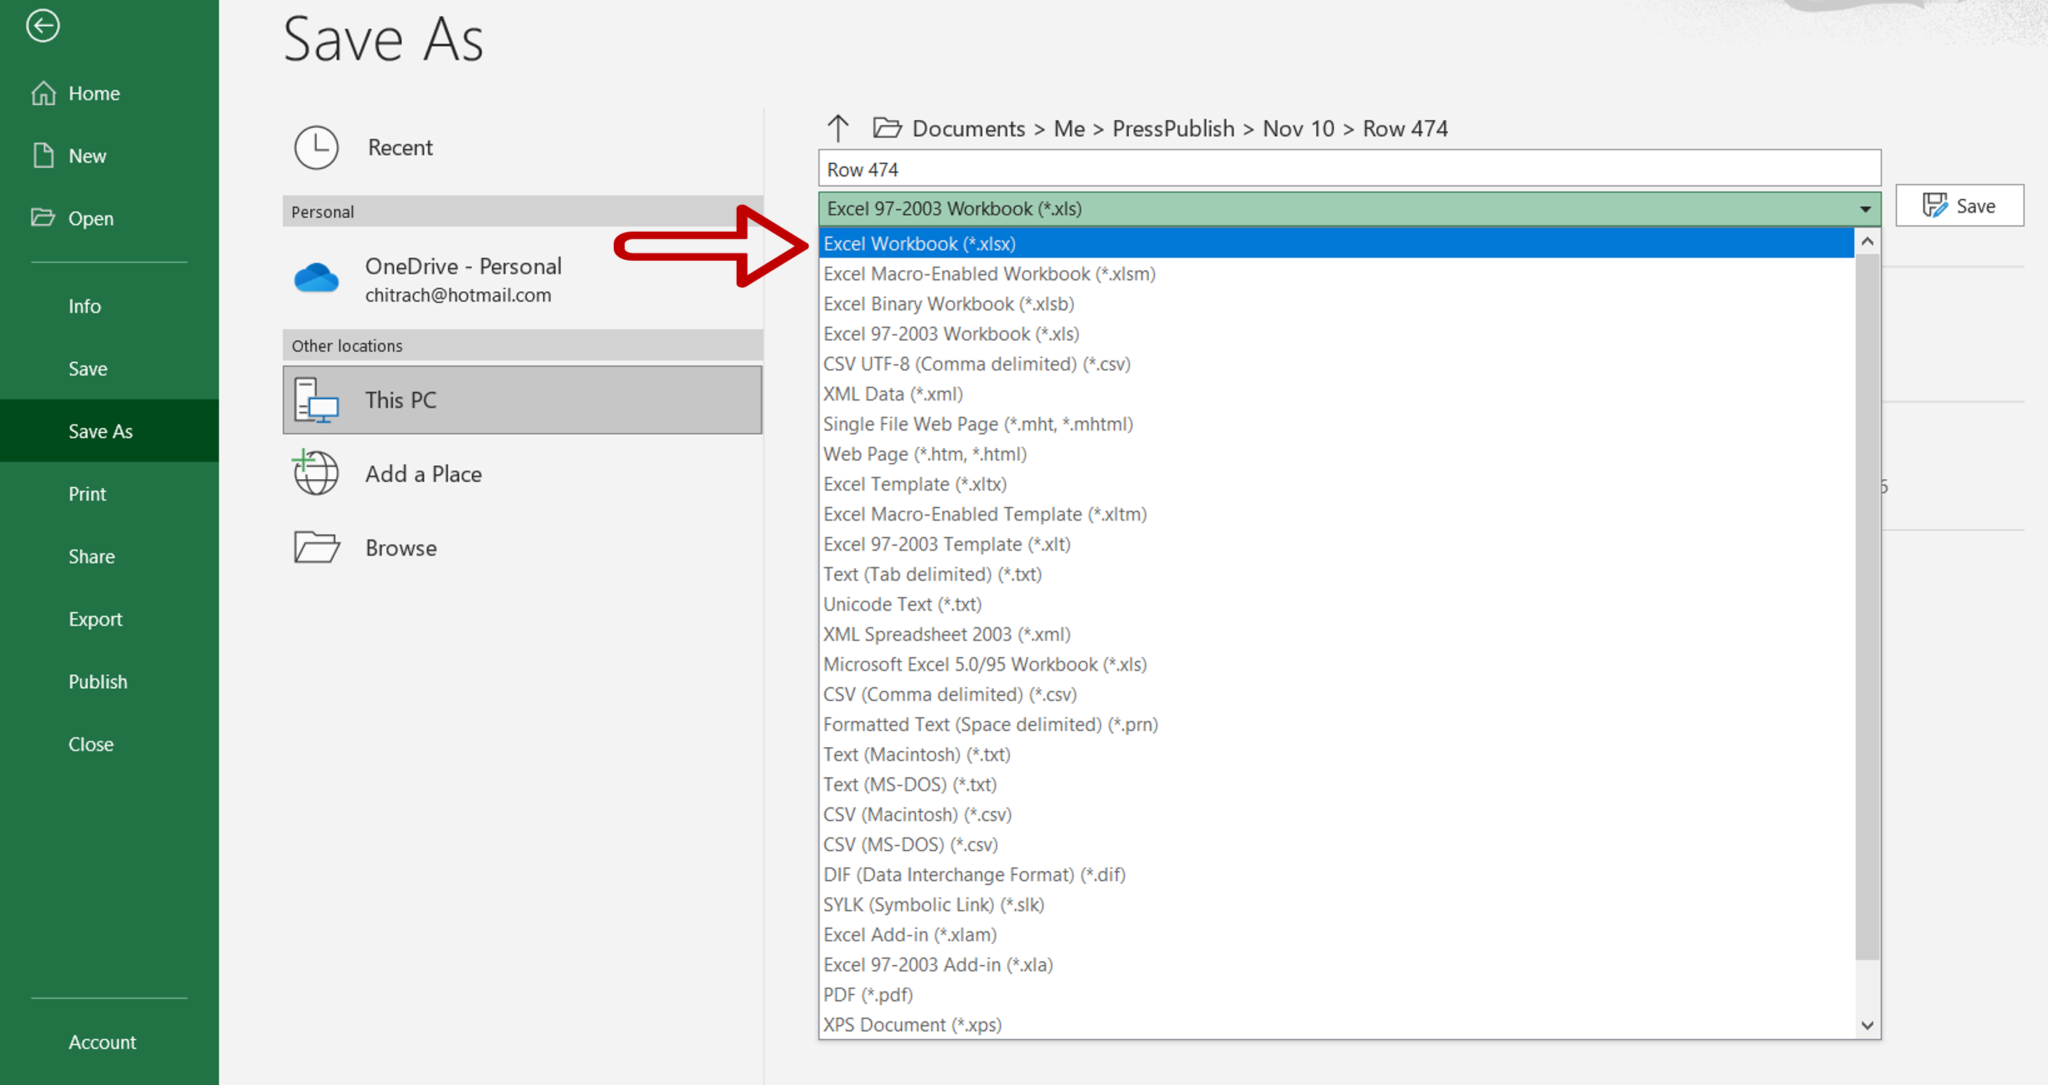
Task: Click the Add a Place globe icon
Action: [x=314, y=472]
